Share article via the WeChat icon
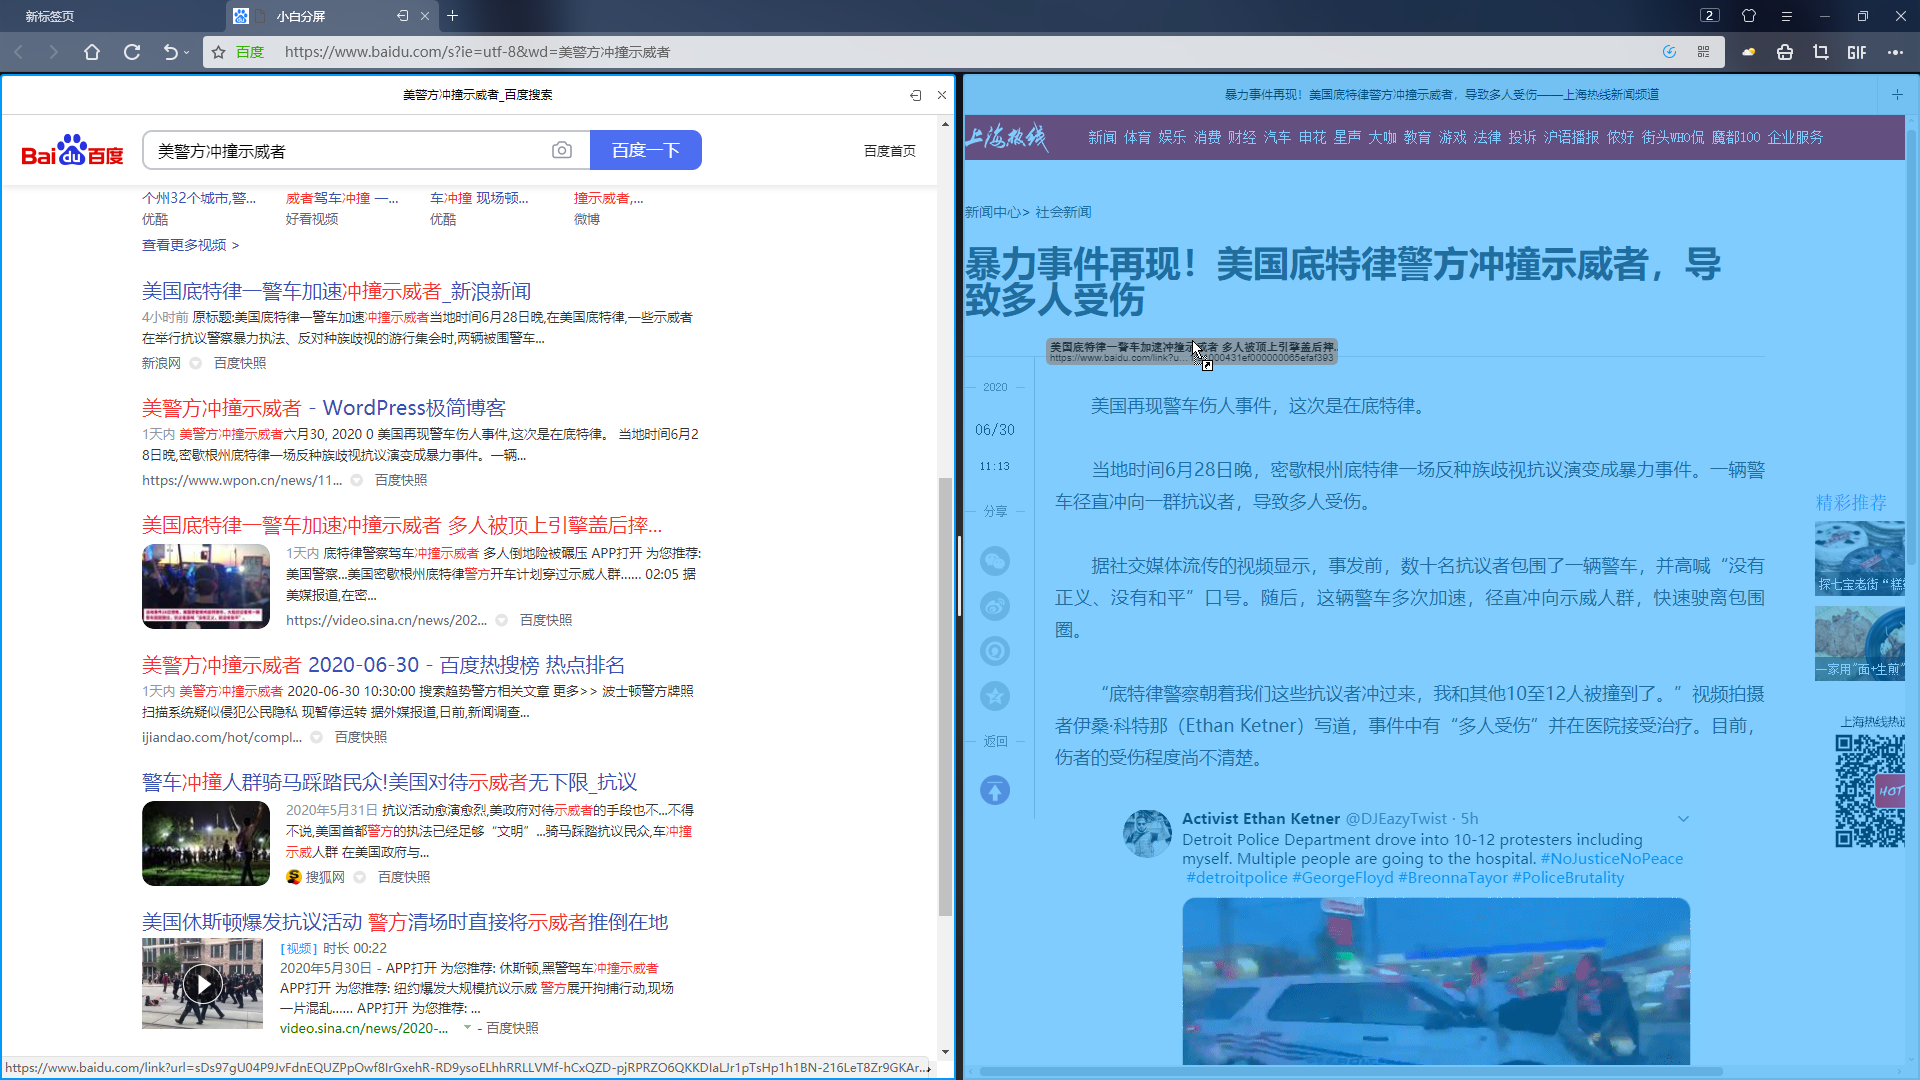Viewport: 1920px width, 1080px height. (x=995, y=561)
